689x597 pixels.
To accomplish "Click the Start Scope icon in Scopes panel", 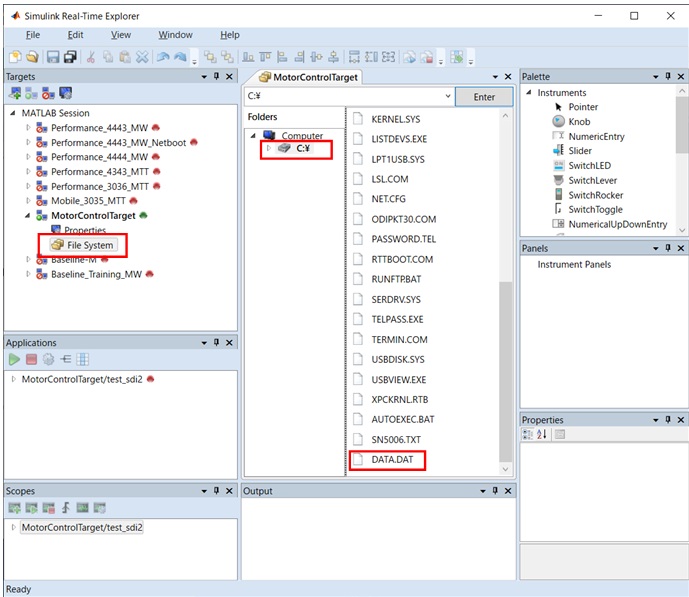I will (x=31, y=508).
